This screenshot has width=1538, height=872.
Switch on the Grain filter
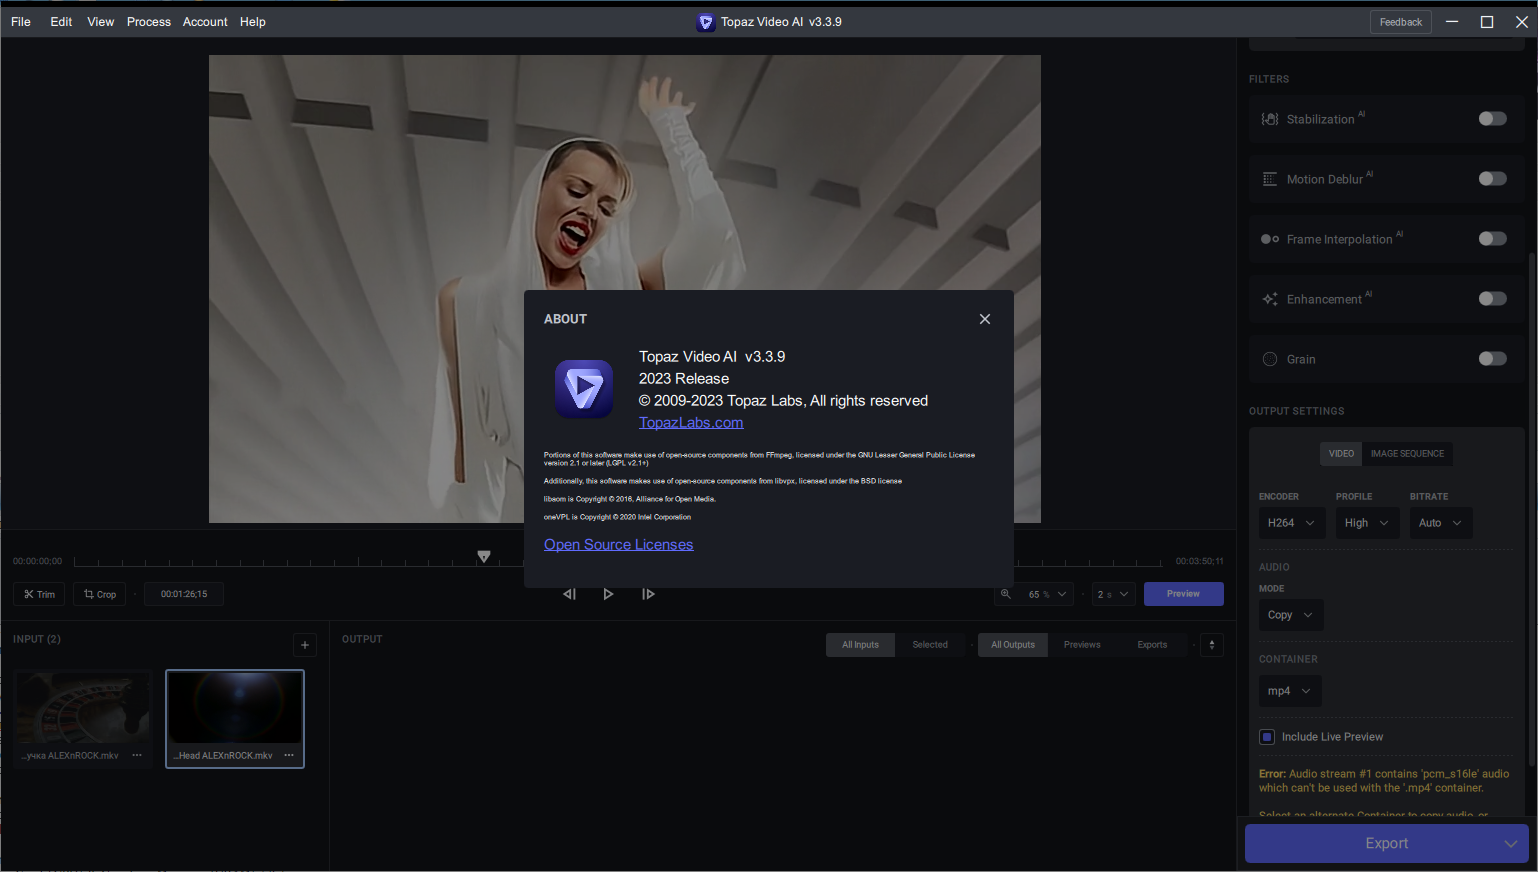[x=1492, y=359]
